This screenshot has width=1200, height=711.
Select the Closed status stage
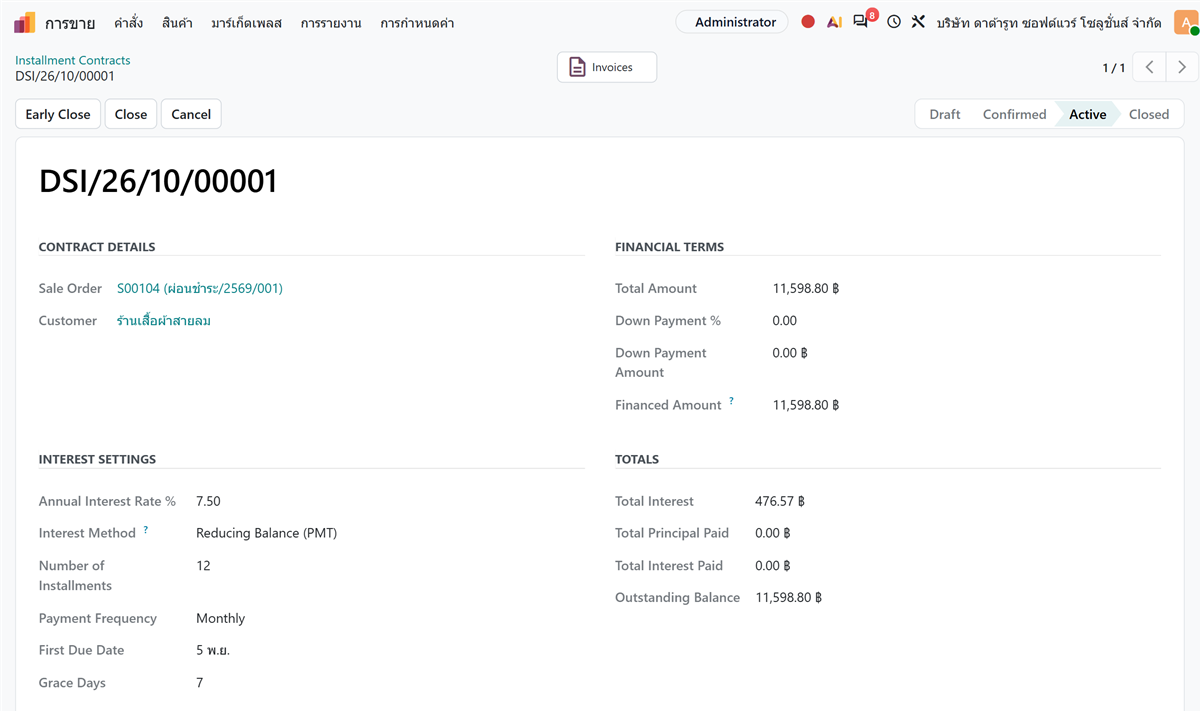pyautogui.click(x=1149, y=114)
